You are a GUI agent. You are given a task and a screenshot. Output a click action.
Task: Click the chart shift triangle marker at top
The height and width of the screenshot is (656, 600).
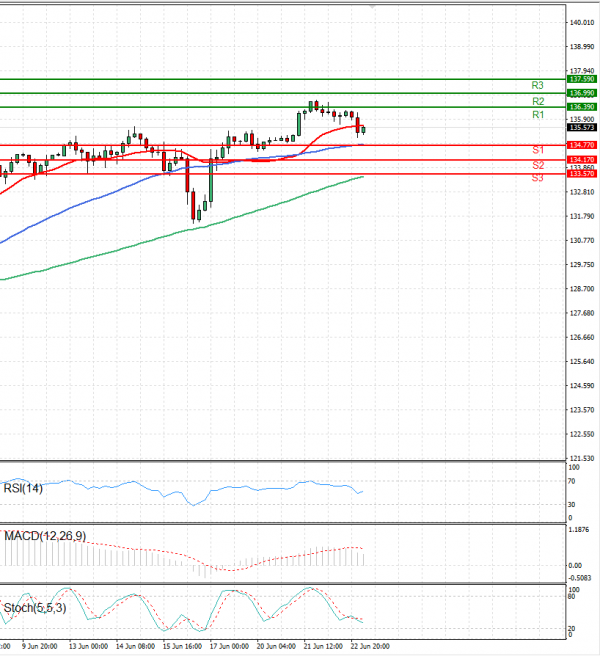(372, 7)
